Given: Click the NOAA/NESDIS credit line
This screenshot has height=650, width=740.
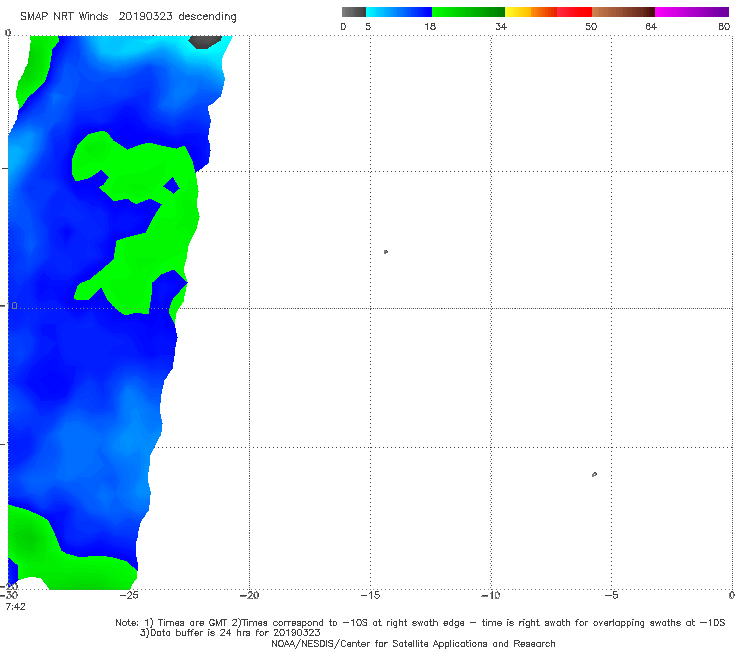Looking at the screenshot, I should pos(413,643).
